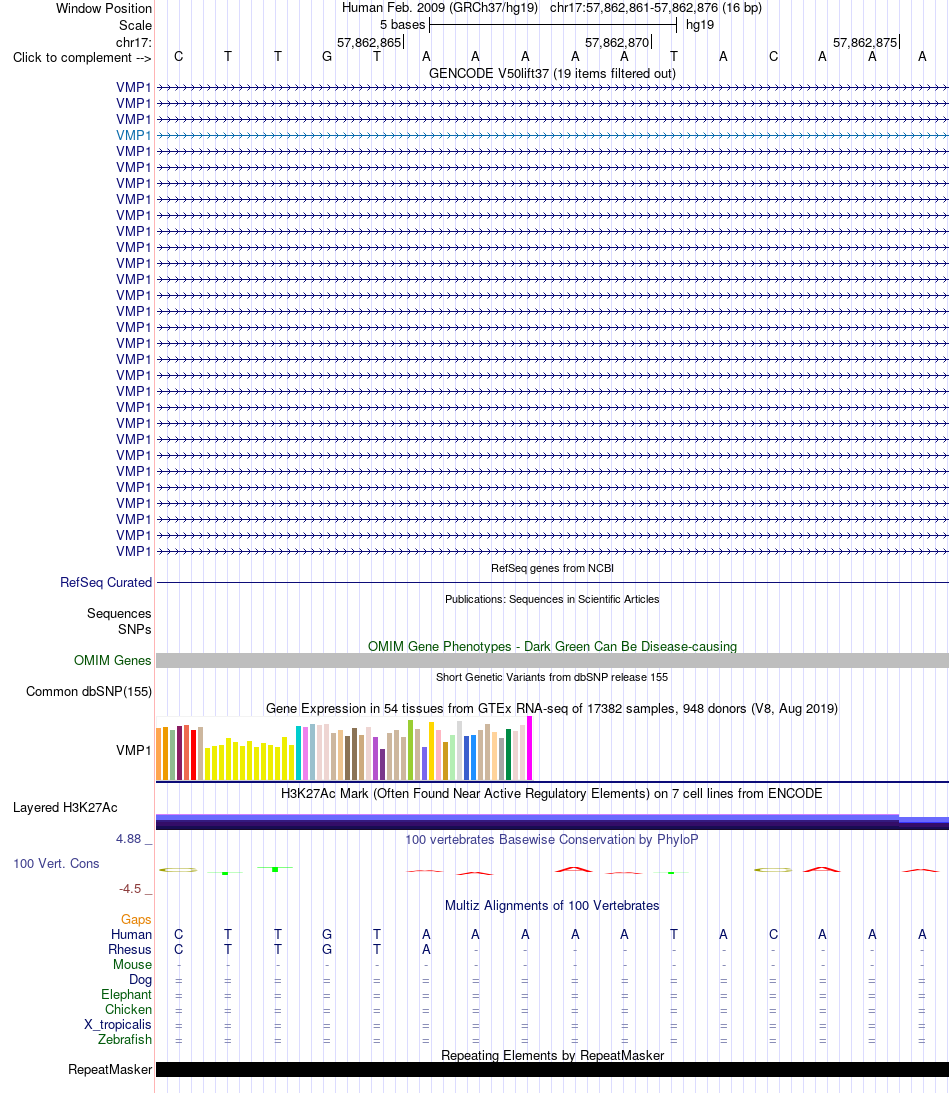Open 'Short Genetic Variants from dbSNP release 155'
Image resolution: width=950 pixels, height=1093 pixels.
552,677
